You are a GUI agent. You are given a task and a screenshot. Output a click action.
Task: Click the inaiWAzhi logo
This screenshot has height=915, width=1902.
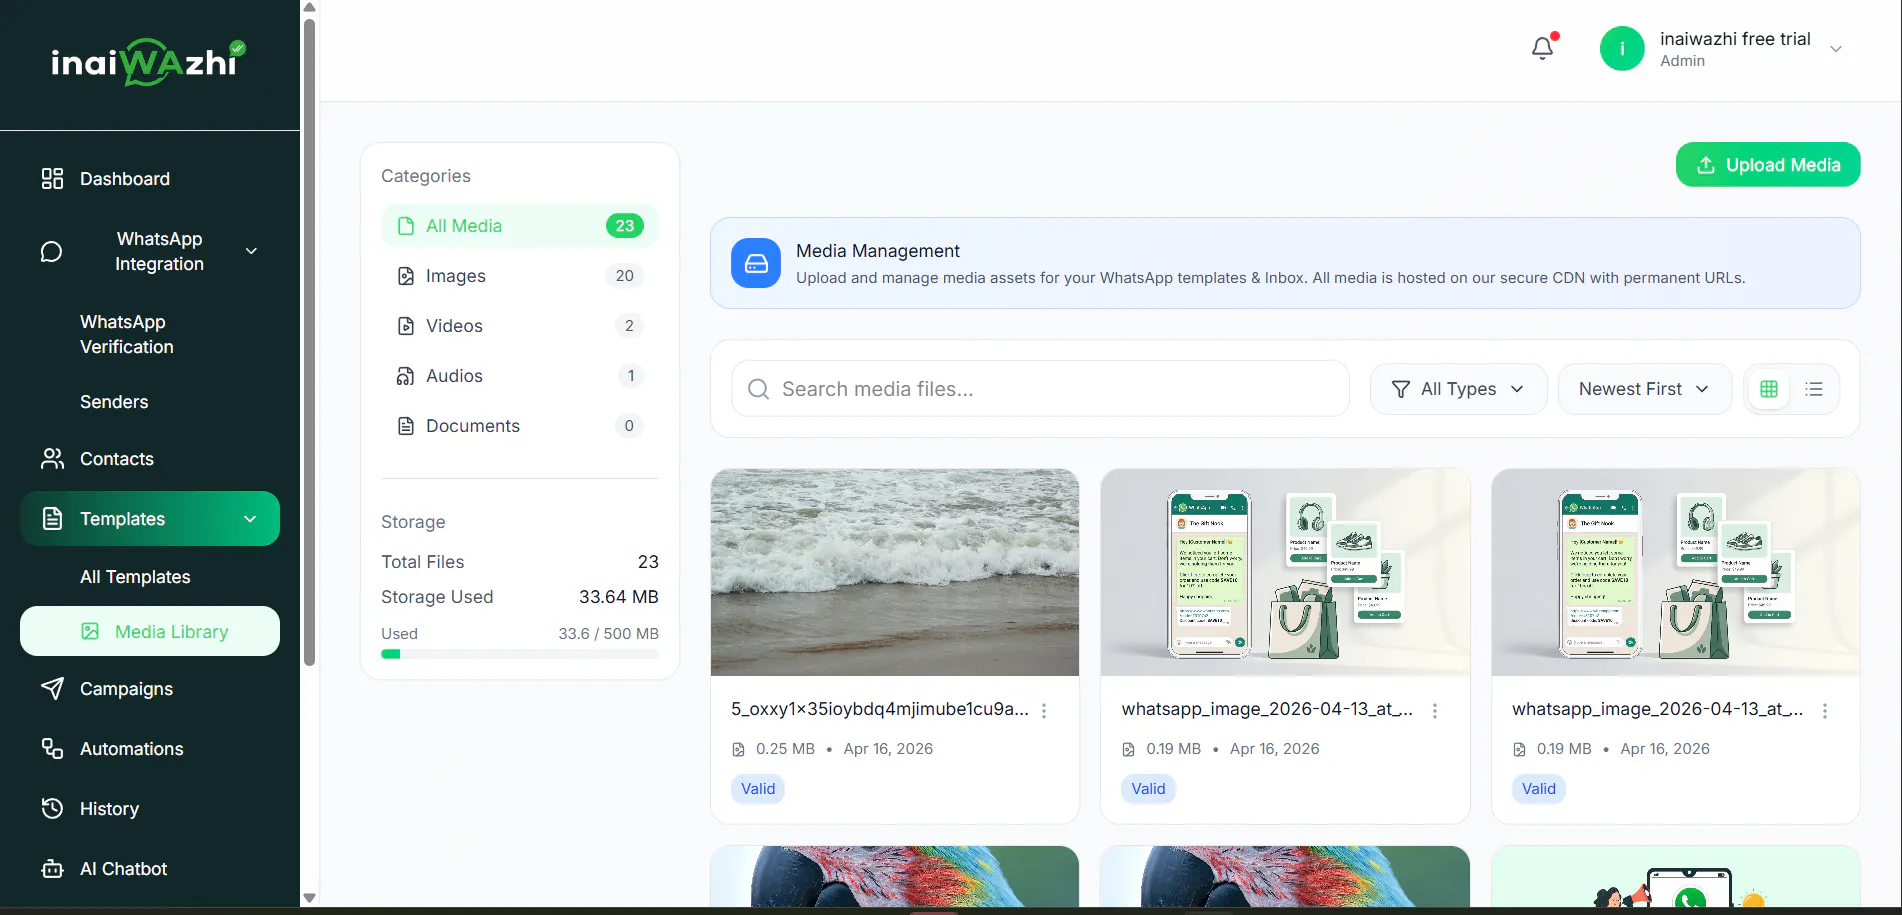coord(148,62)
